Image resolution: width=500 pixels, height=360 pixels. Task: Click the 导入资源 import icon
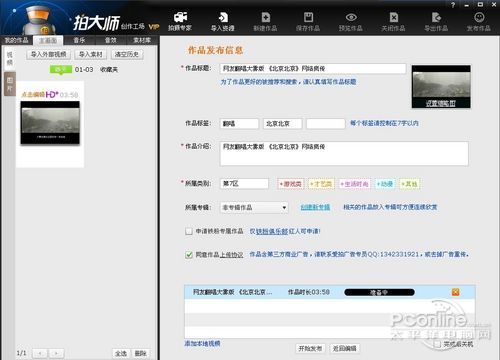click(x=222, y=21)
